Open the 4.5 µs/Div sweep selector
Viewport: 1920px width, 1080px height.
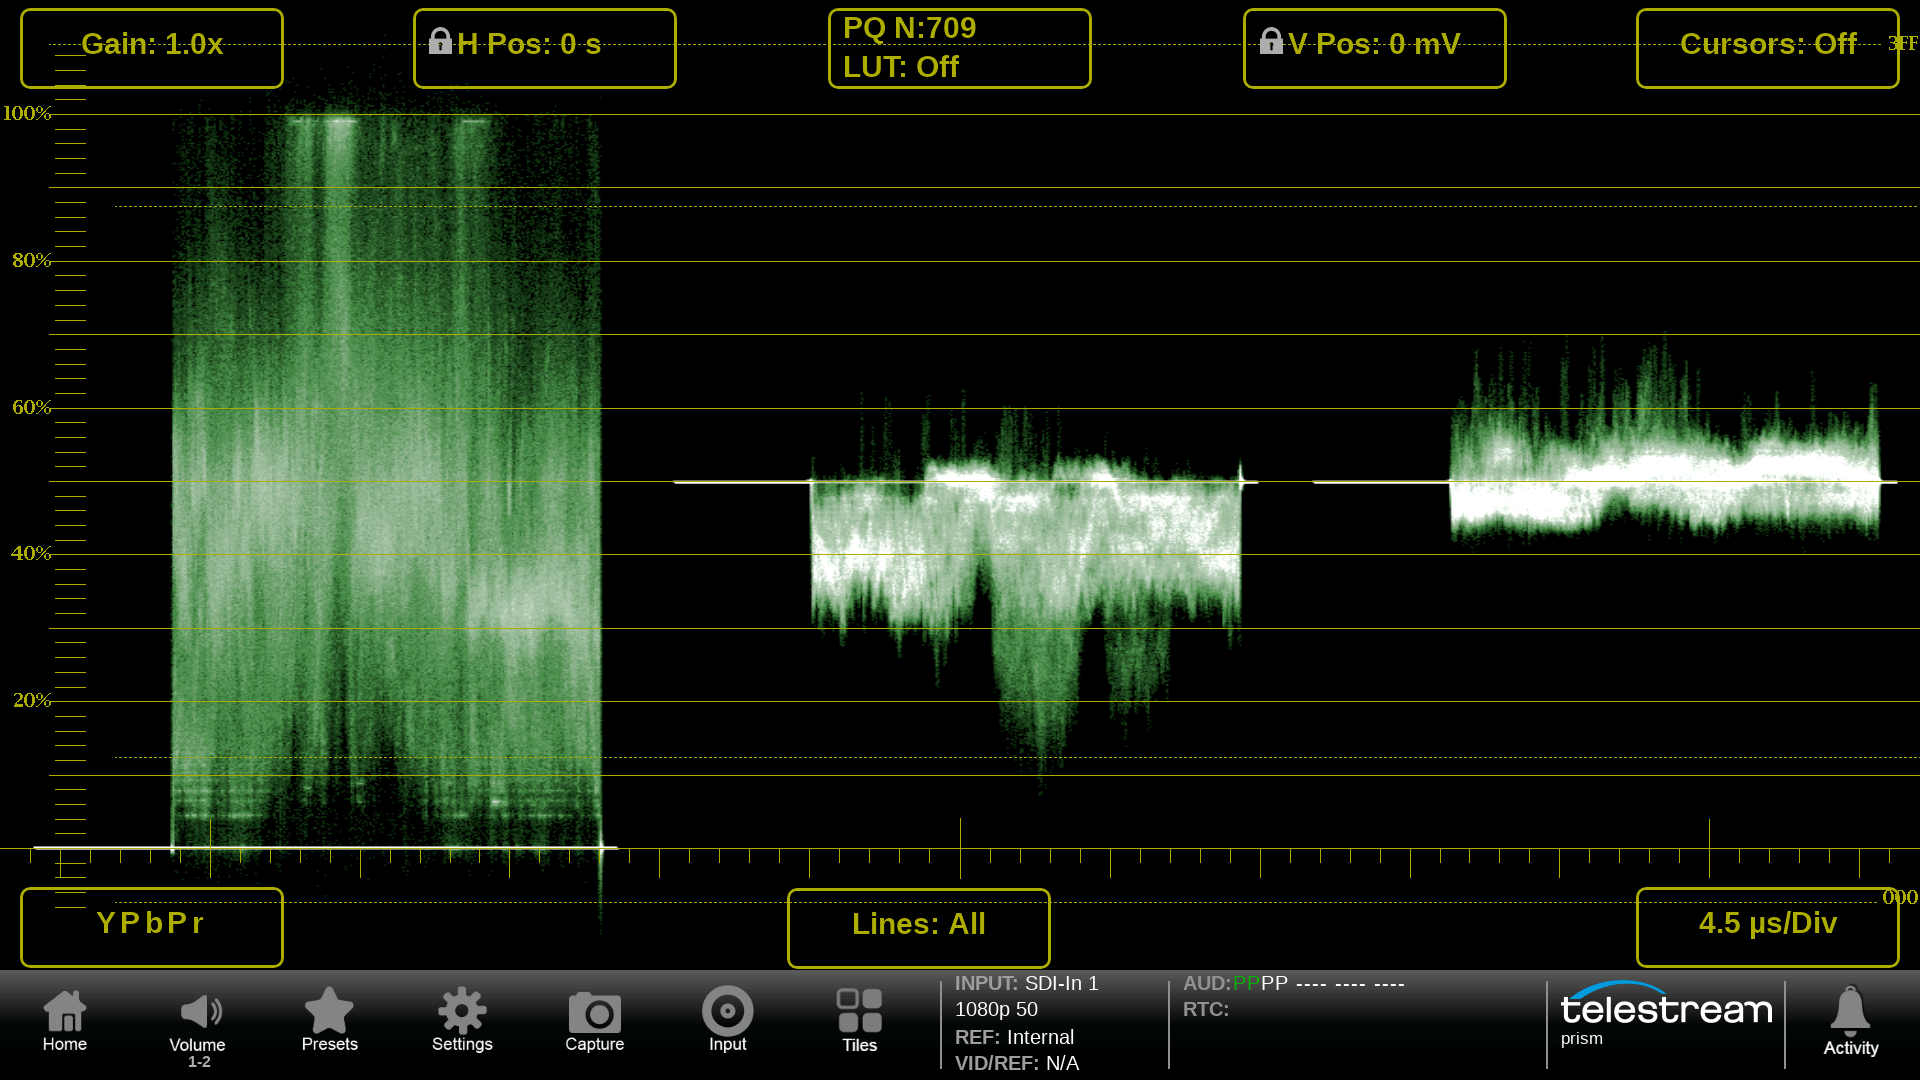click(x=1767, y=926)
